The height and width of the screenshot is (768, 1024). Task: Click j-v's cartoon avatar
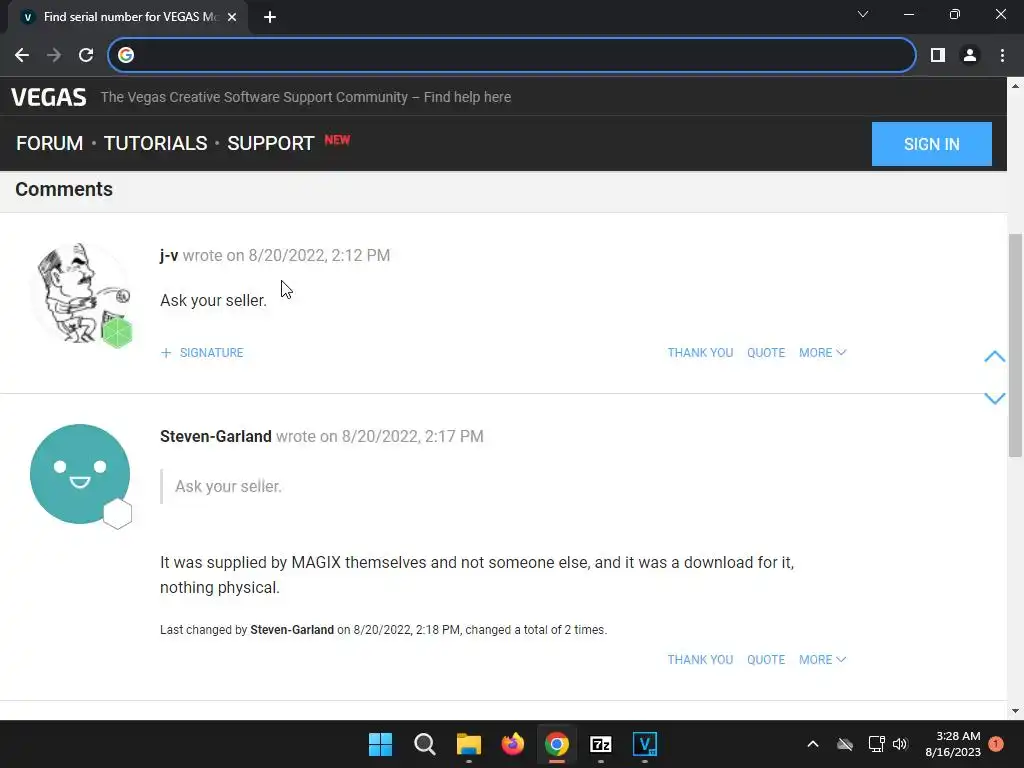(80, 293)
